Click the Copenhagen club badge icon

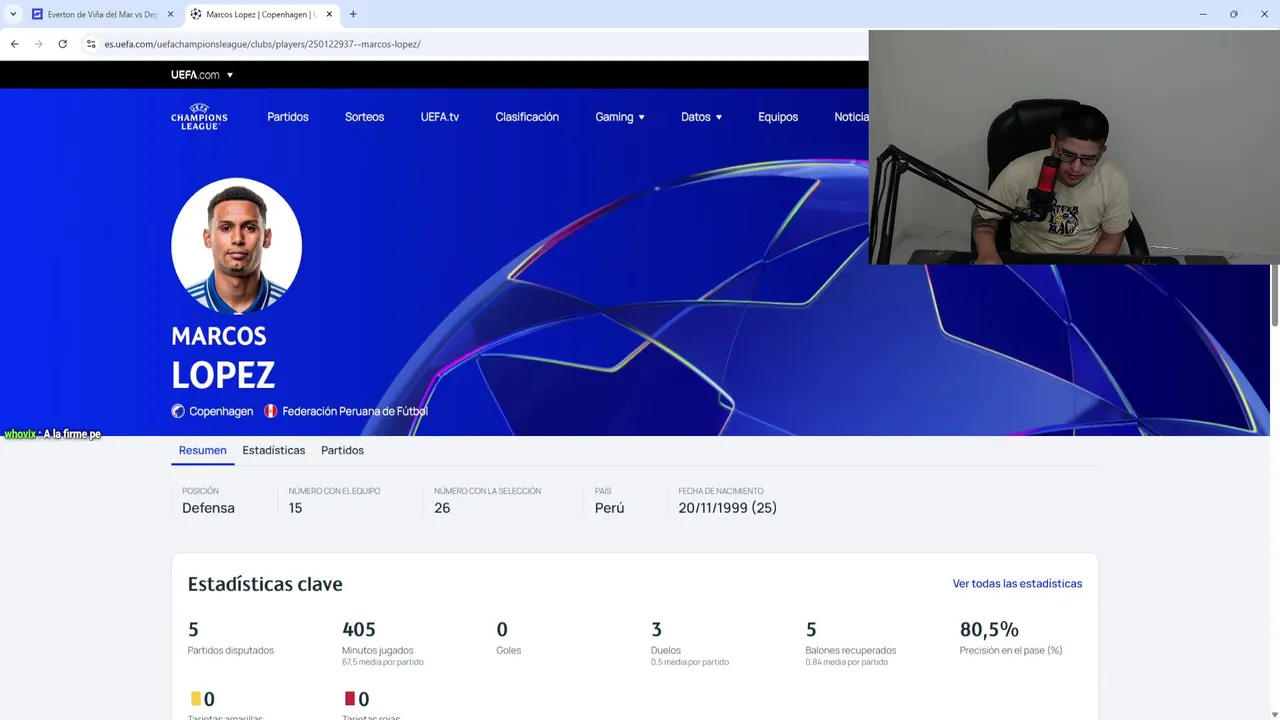(x=178, y=411)
